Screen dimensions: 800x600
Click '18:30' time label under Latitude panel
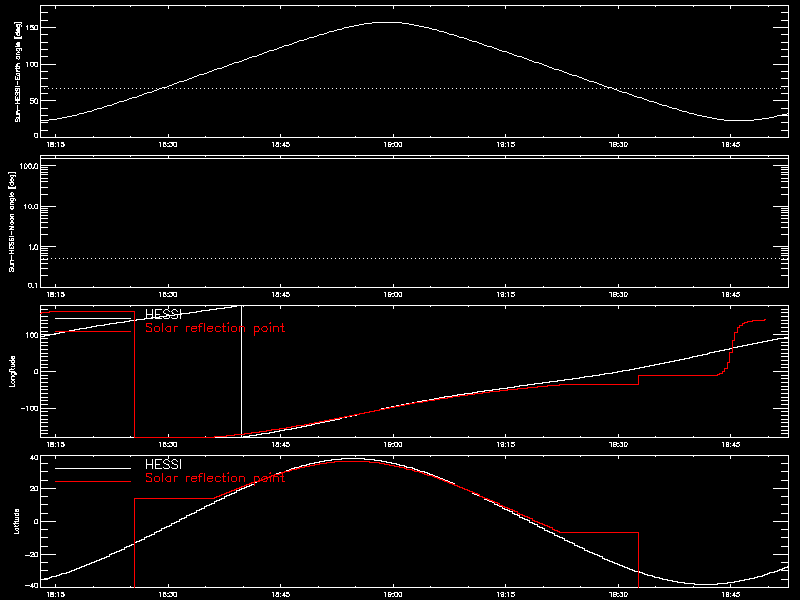pos(168,595)
